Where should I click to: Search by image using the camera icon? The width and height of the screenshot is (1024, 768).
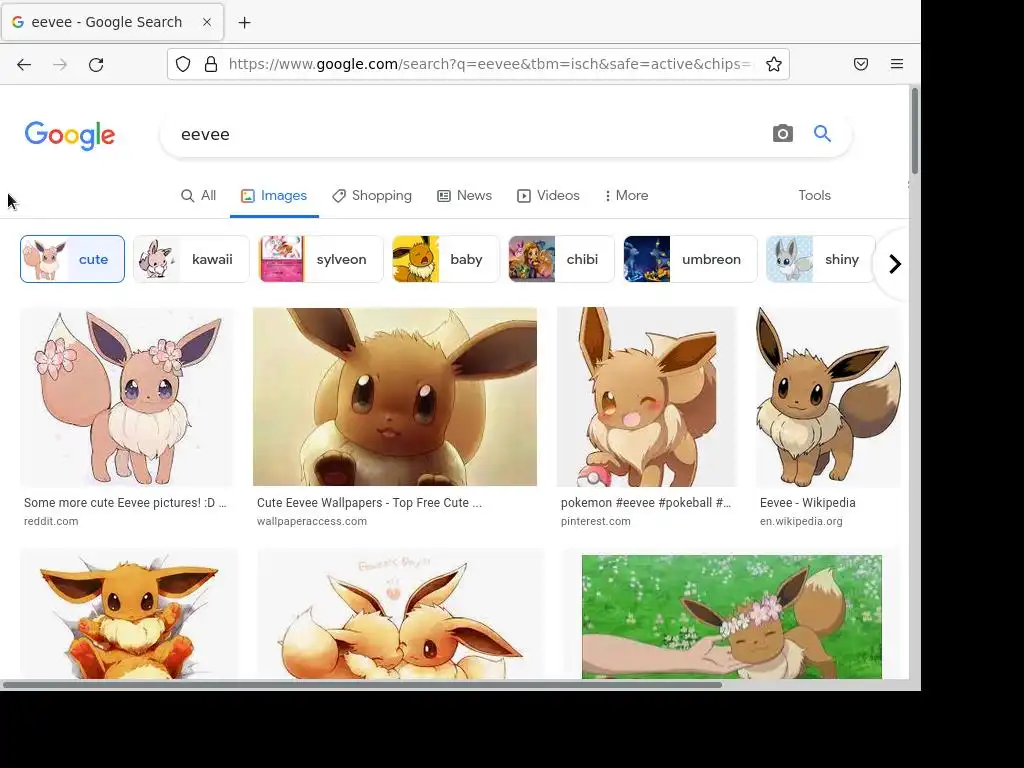click(x=782, y=134)
